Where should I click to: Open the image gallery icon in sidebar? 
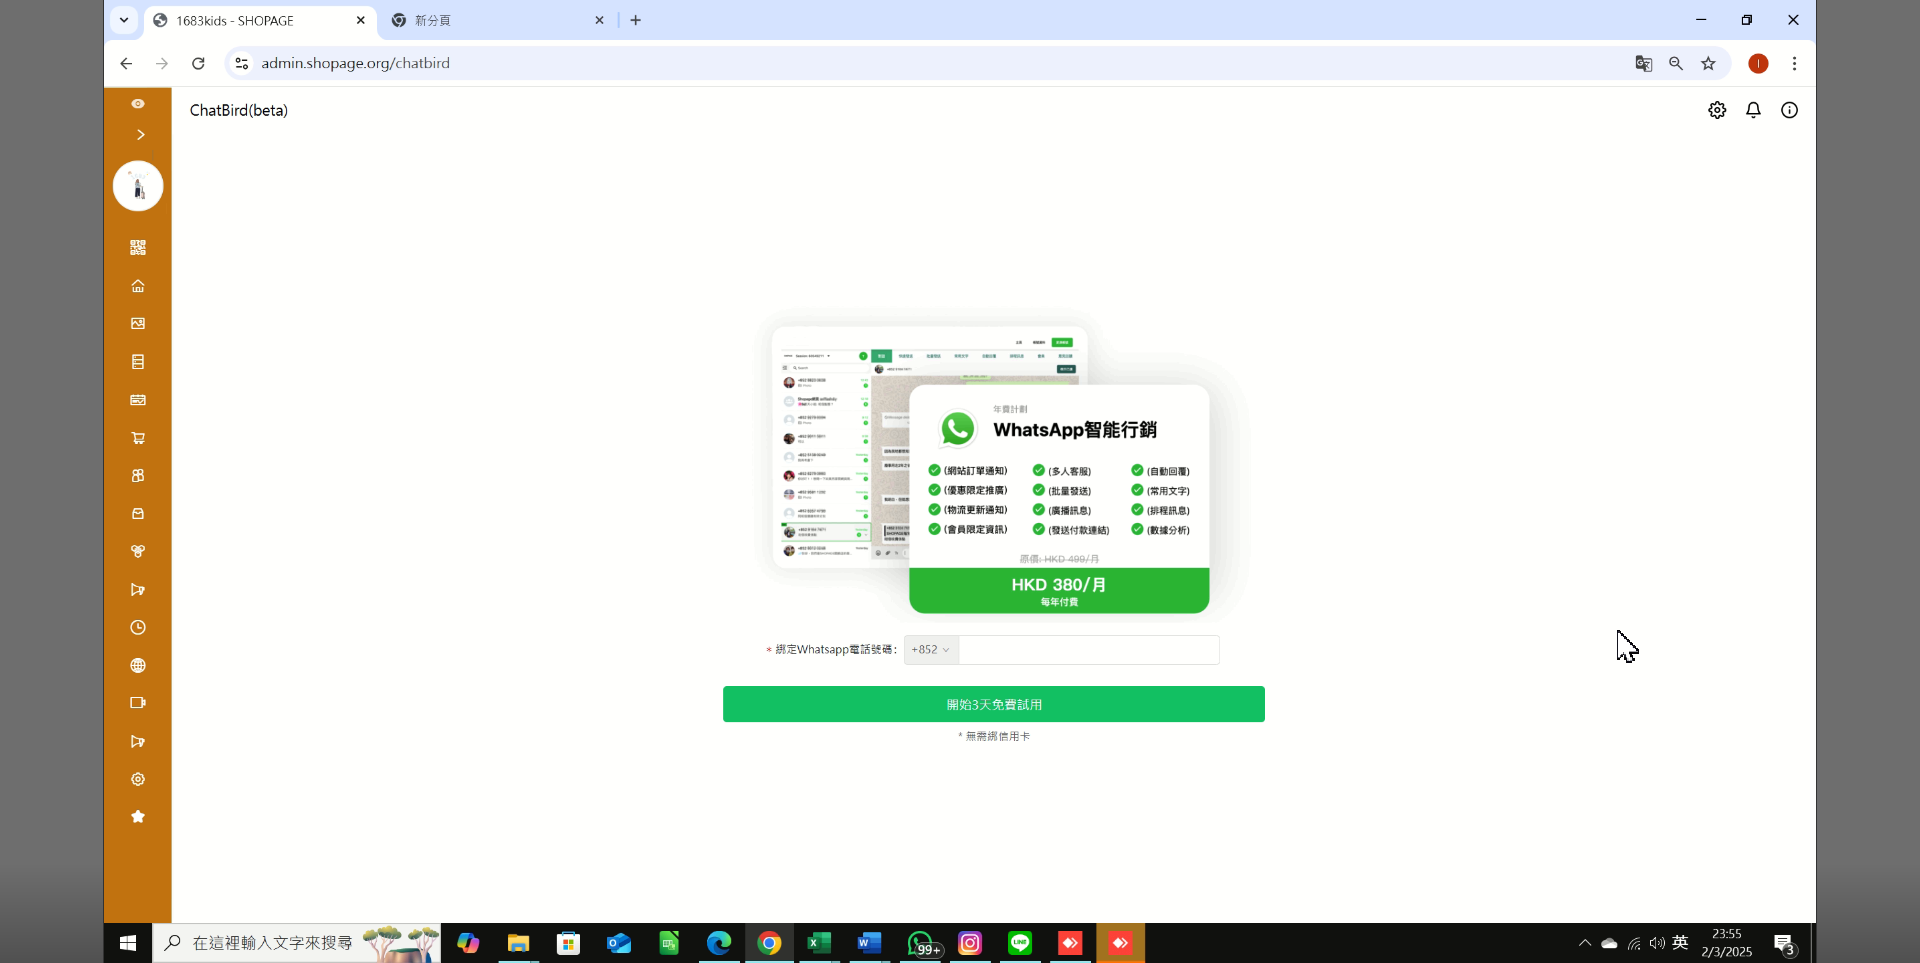click(138, 324)
